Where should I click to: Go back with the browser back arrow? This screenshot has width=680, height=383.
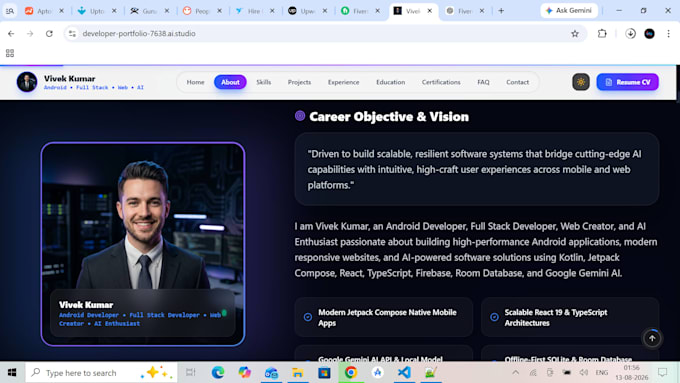(11, 33)
